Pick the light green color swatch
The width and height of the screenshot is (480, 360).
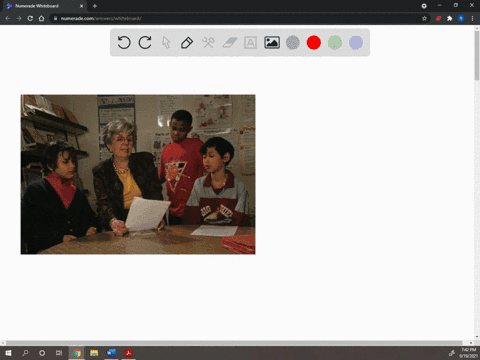335,43
